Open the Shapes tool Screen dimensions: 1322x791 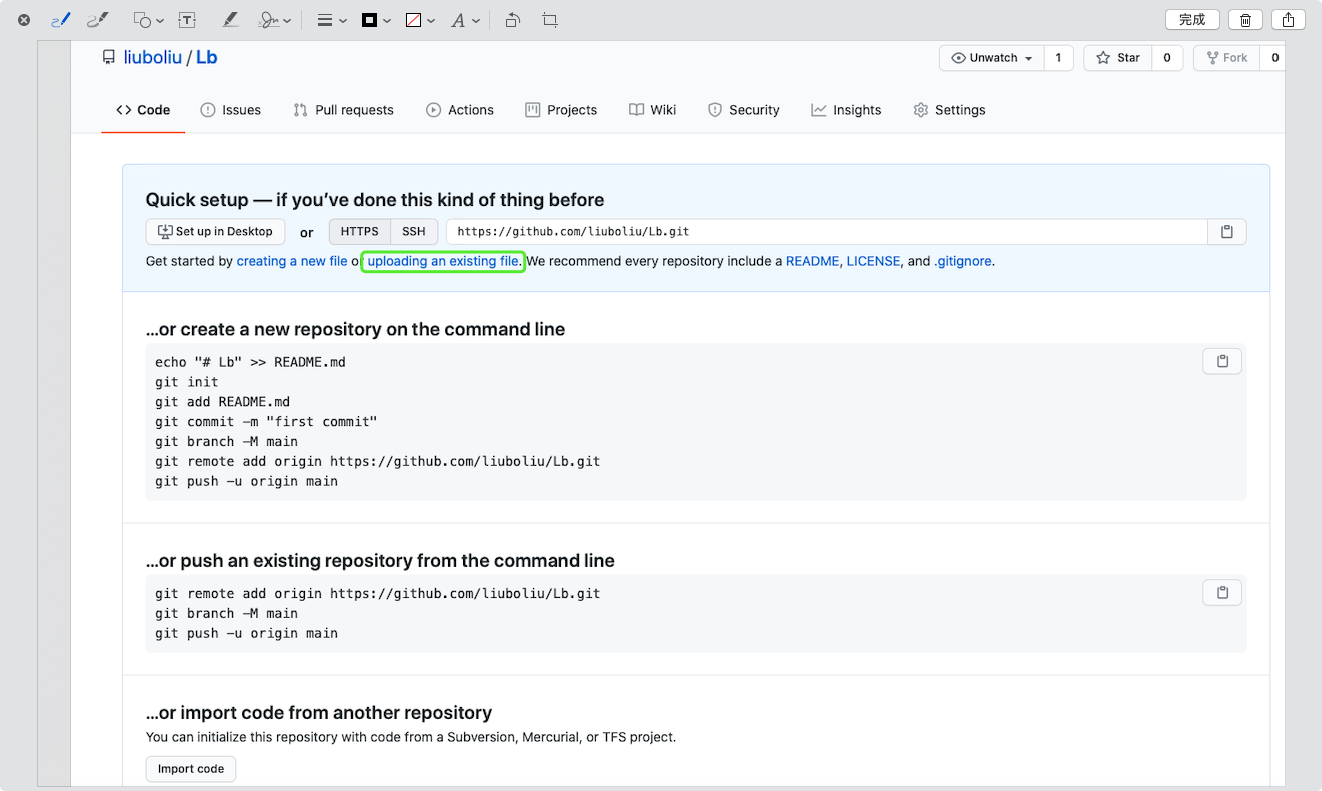[141, 19]
